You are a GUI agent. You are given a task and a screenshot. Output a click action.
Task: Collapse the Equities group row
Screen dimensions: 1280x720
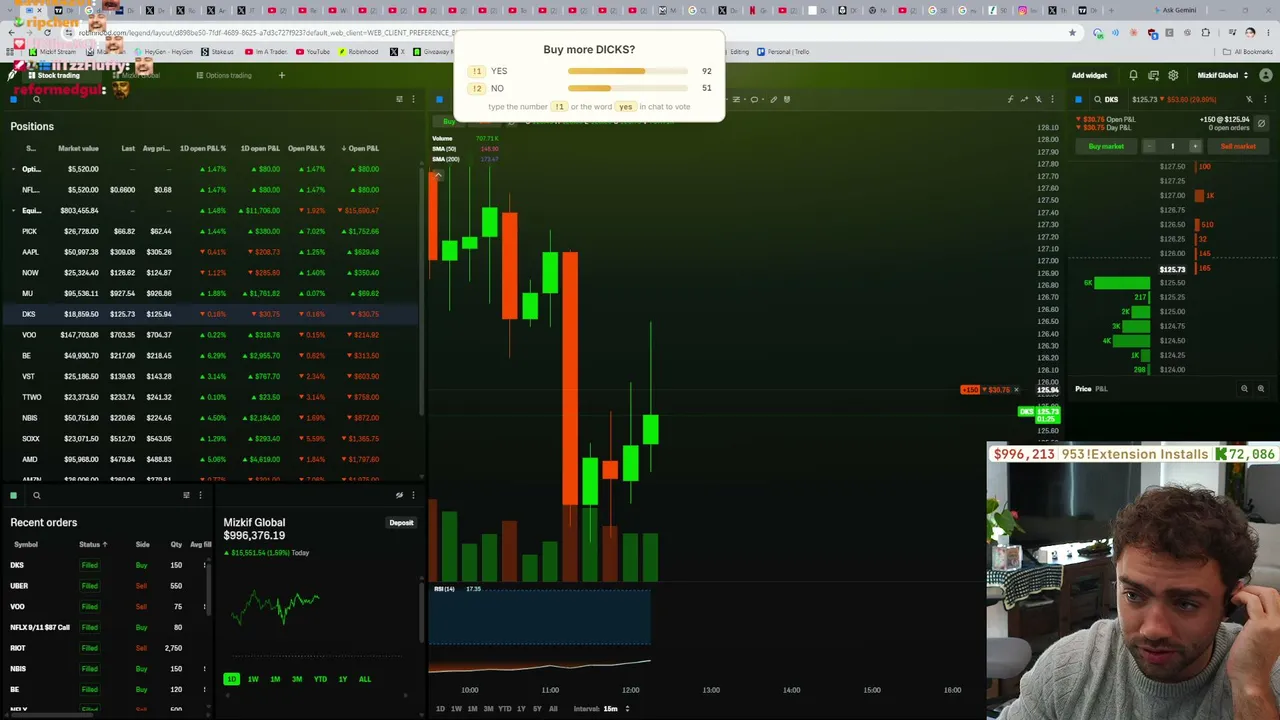[13, 211]
